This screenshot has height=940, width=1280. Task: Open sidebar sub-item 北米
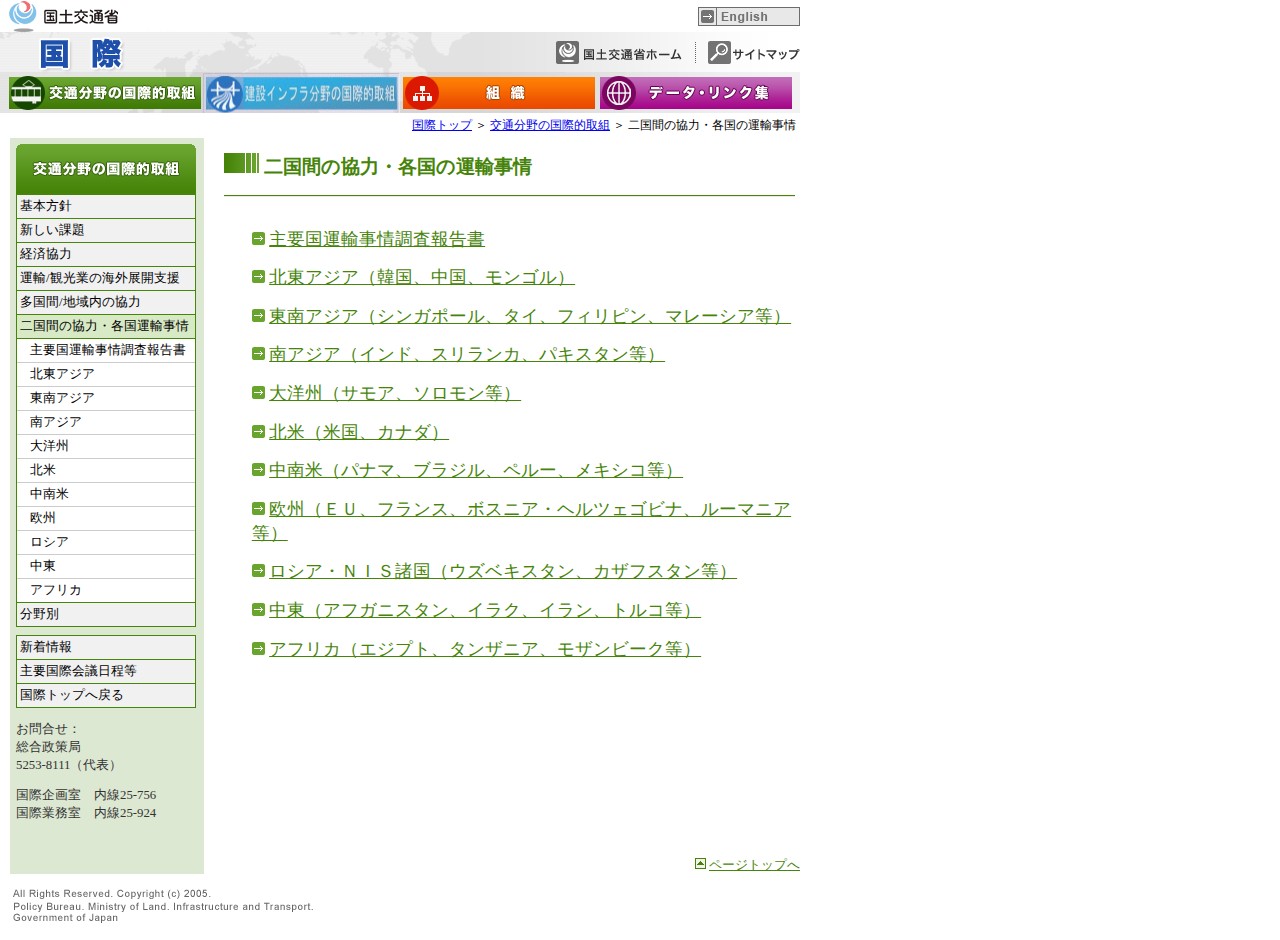106,470
